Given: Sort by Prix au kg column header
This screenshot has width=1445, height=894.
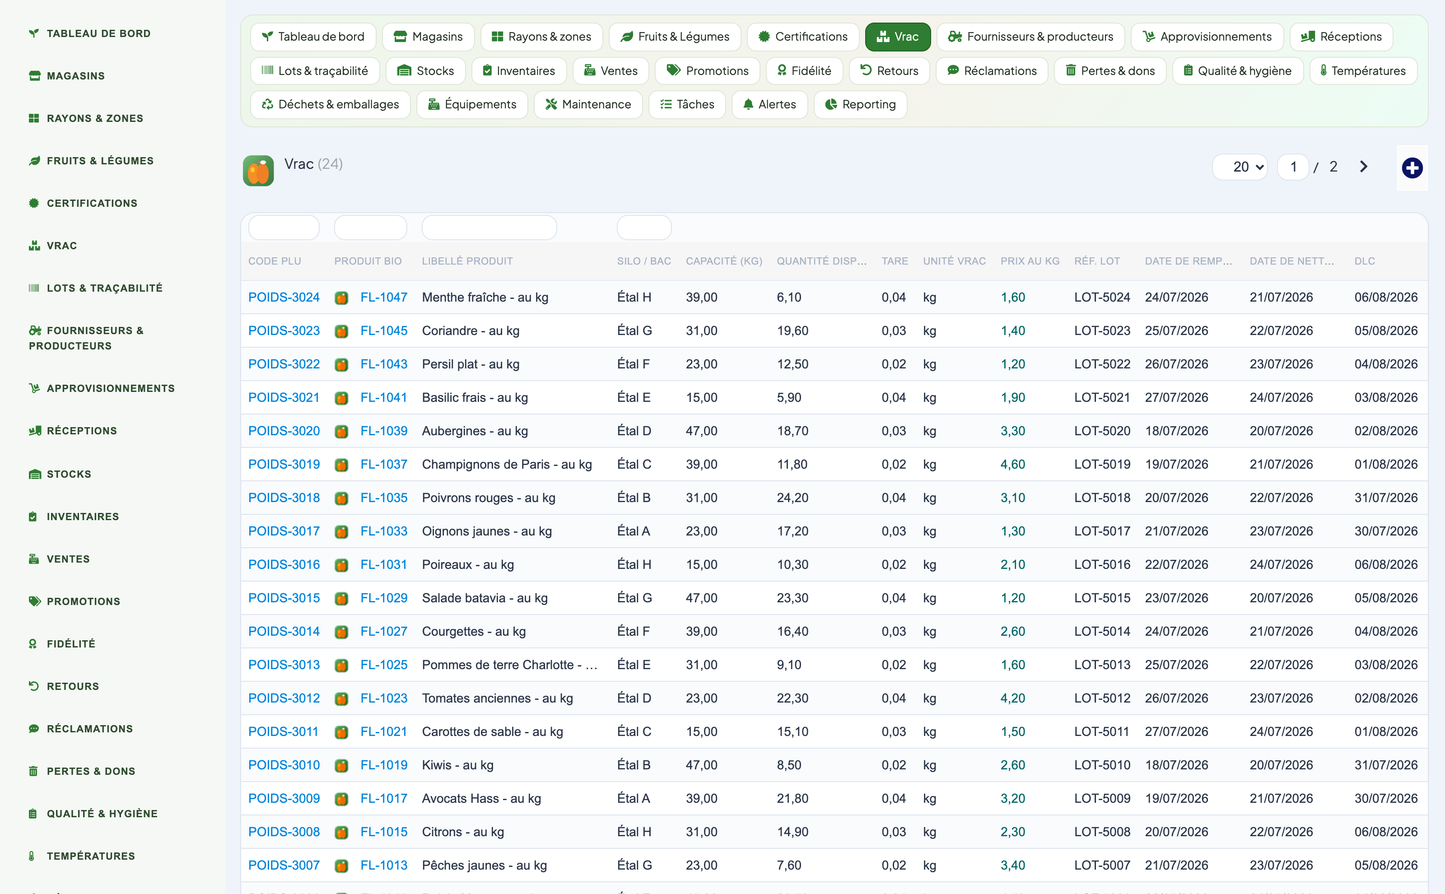Looking at the screenshot, I should [x=1030, y=261].
